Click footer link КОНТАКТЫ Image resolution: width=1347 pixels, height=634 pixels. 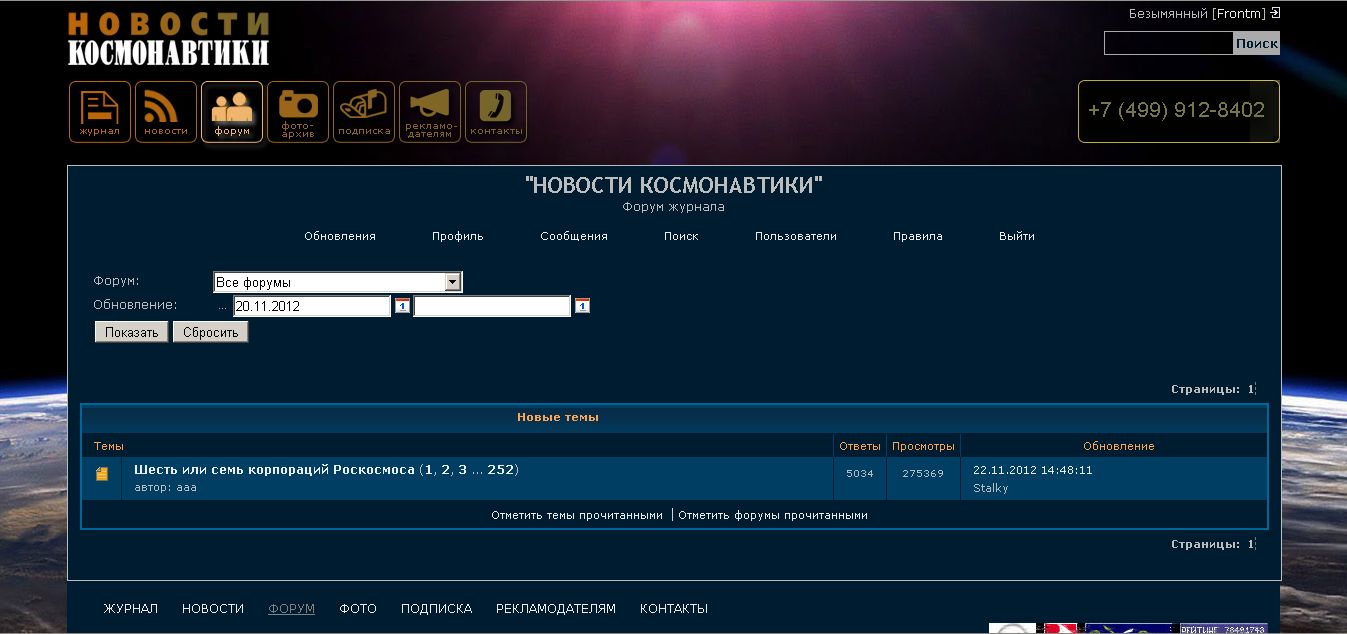[x=674, y=608]
